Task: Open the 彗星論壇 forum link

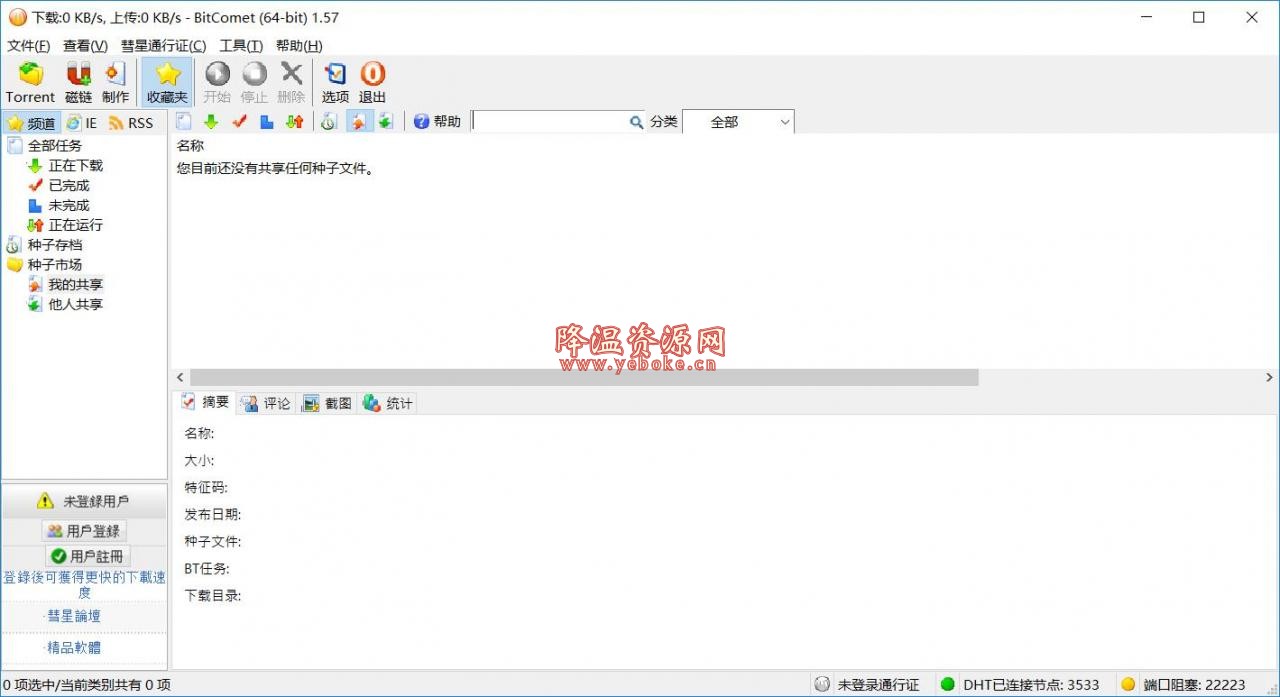Action: pos(74,616)
